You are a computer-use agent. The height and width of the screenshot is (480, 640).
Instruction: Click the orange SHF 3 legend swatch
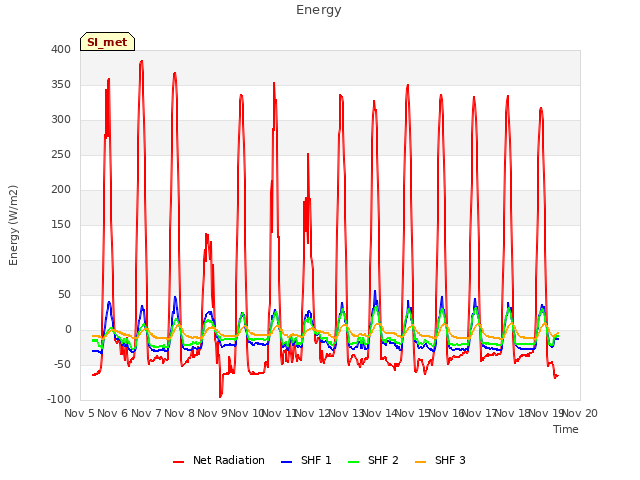pos(420,461)
